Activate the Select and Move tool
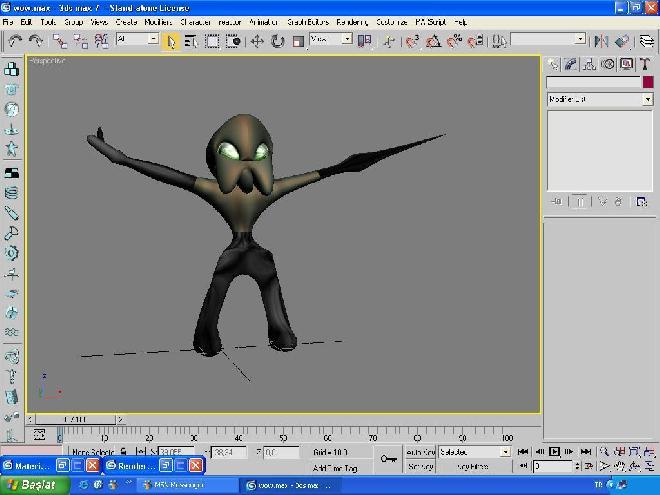The image size is (660, 495). [257, 41]
